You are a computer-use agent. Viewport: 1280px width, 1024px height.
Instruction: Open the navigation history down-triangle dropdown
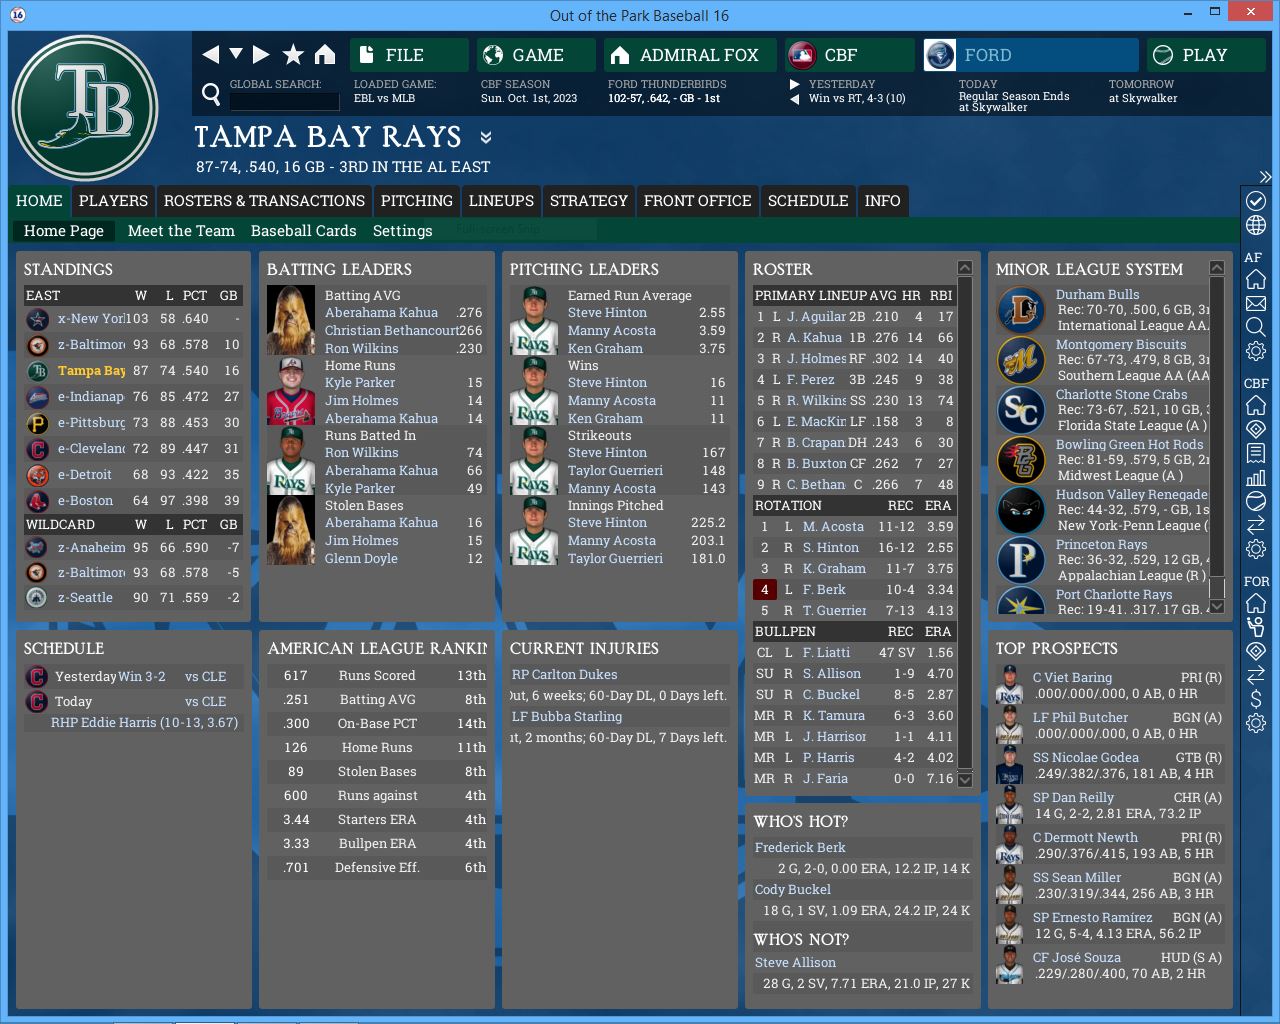(x=236, y=54)
